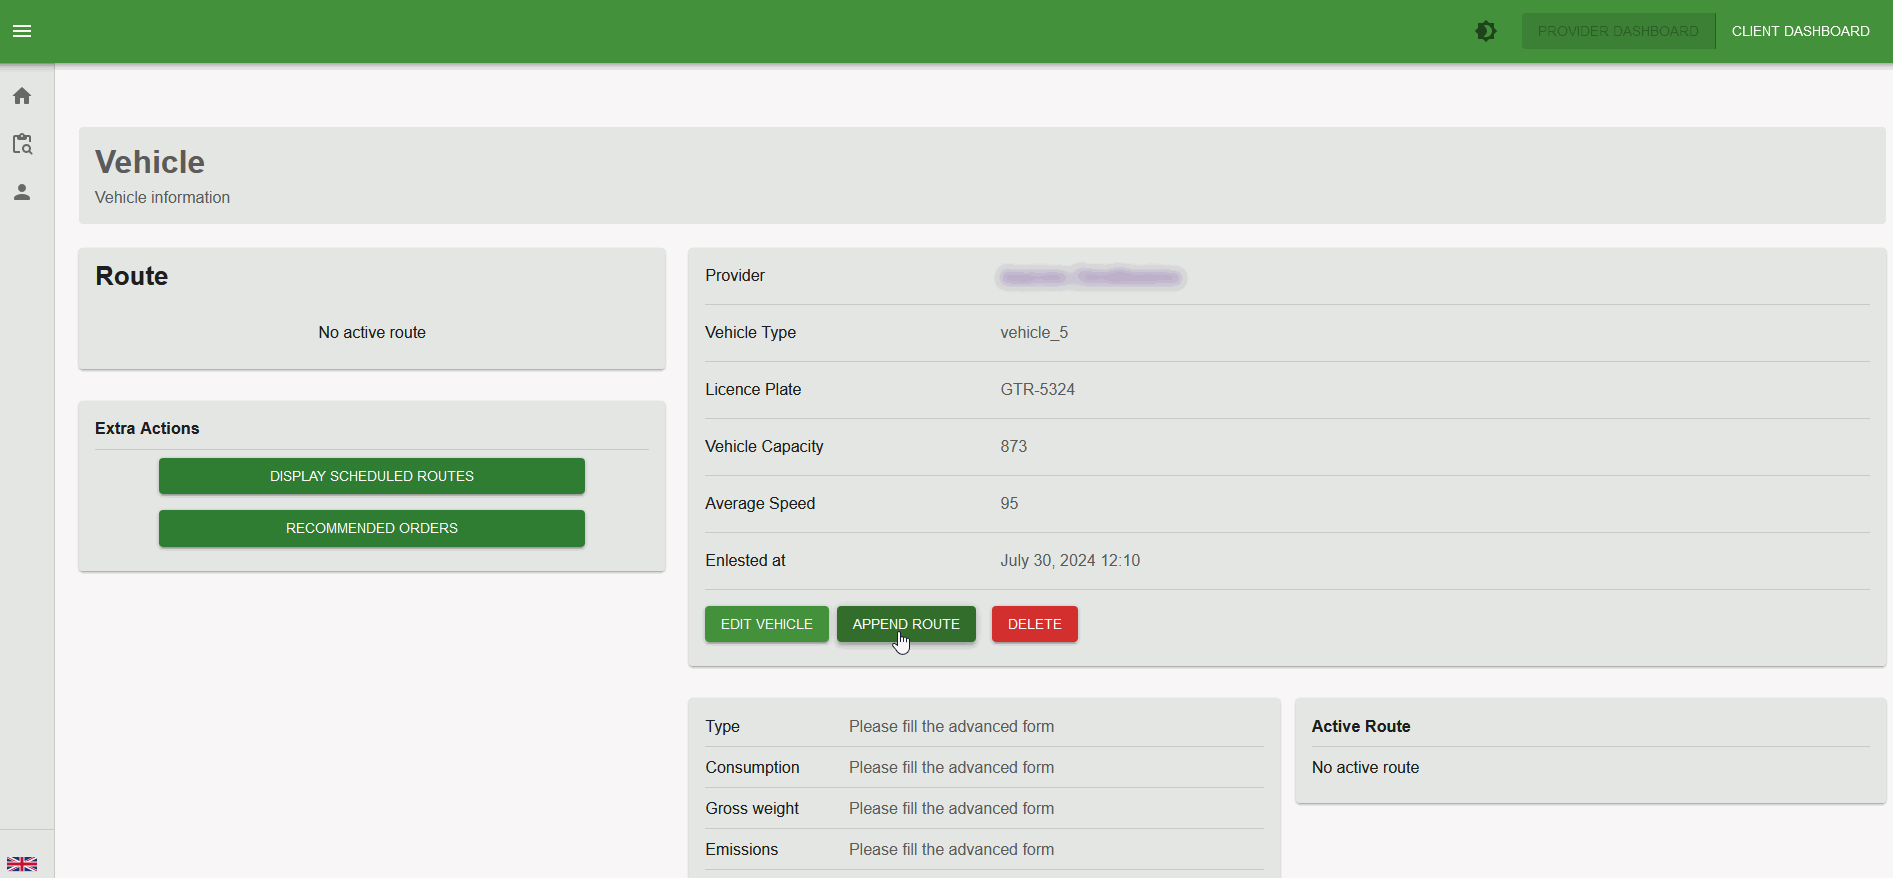Image resolution: width=1893 pixels, height=878 pixels.
Task: Click the Active Route card heading
Action: pyautogui.click(x=1360, y=727)
